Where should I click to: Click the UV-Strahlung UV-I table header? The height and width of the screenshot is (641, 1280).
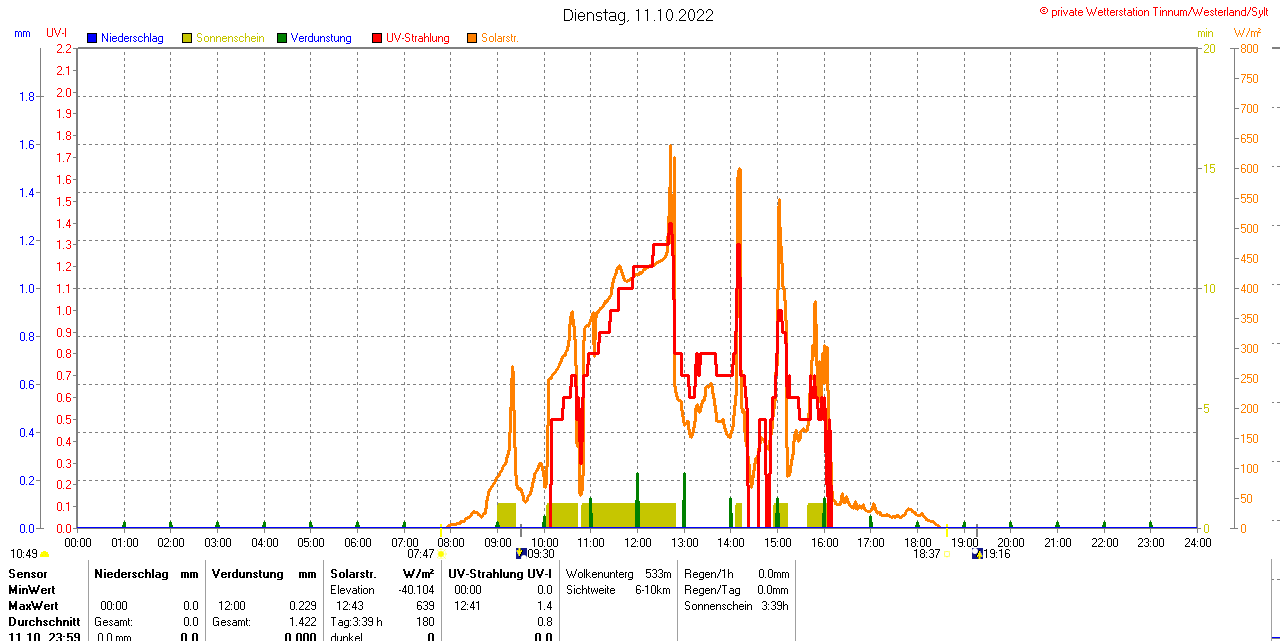(500, 573)
